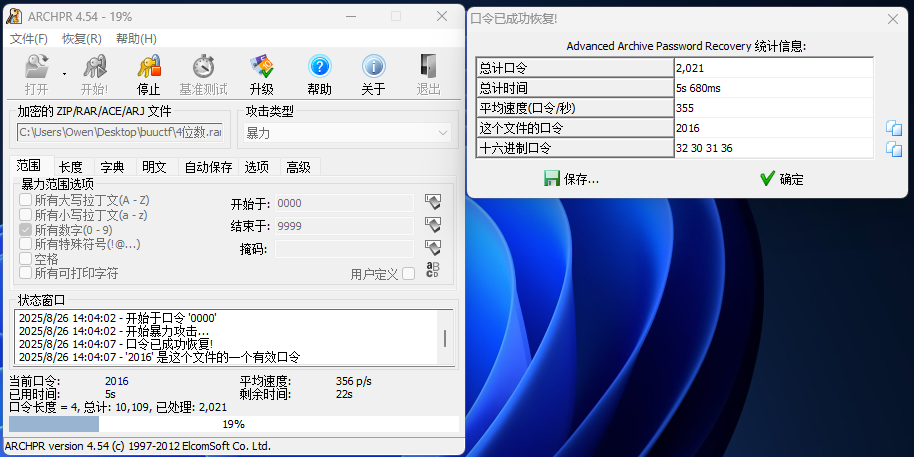The image size is (914, 457).
Task: Click the encrypted file path field
Action: coord(120,133)
